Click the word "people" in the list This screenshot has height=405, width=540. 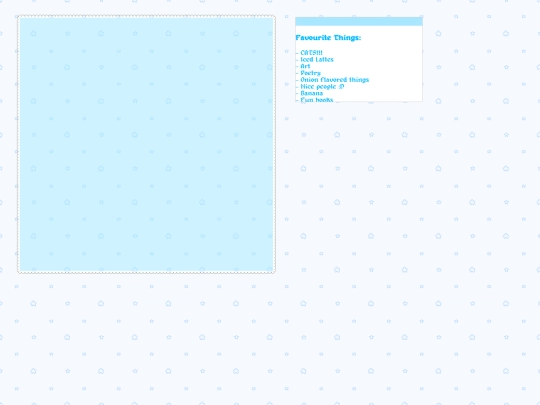(326, 87)
